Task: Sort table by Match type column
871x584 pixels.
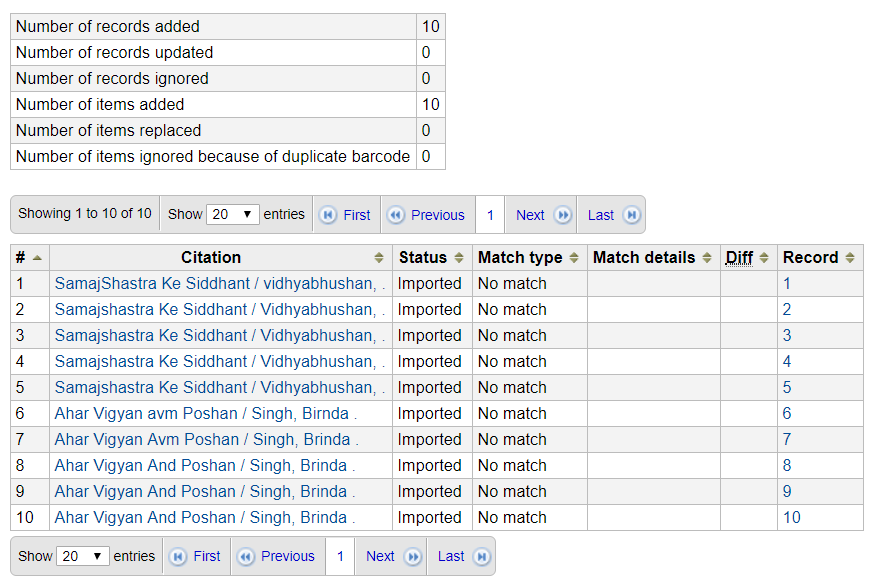Action: pos(529,258)
